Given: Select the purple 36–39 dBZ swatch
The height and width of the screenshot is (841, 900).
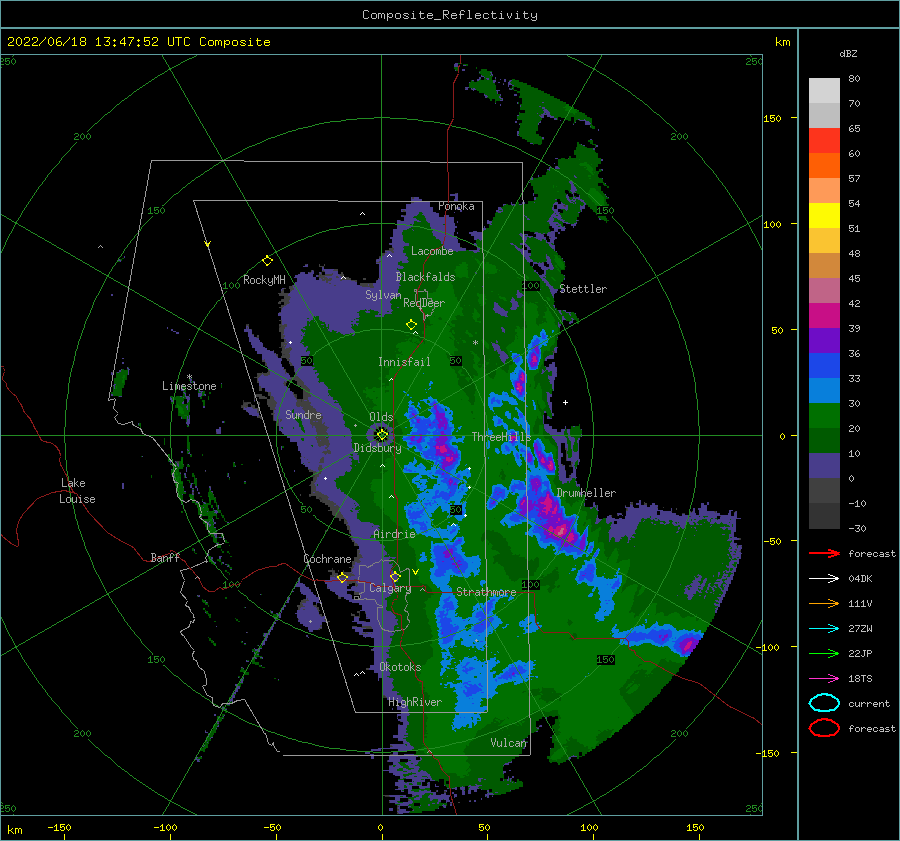Looking at the screenshot, I should pos(824,341).
